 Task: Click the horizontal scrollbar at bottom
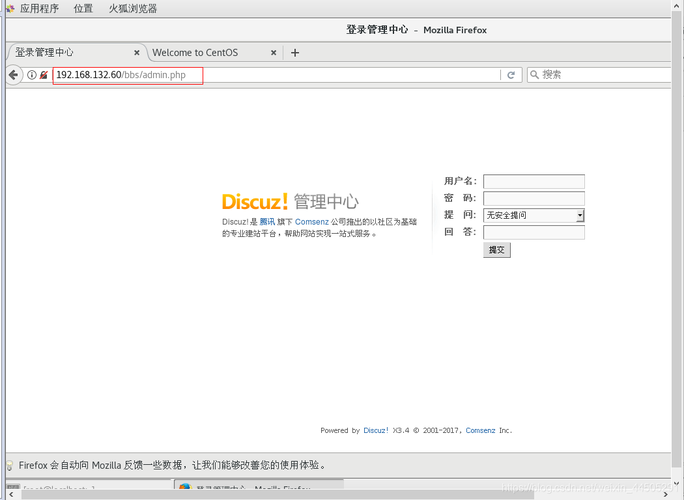coord(277,495)
